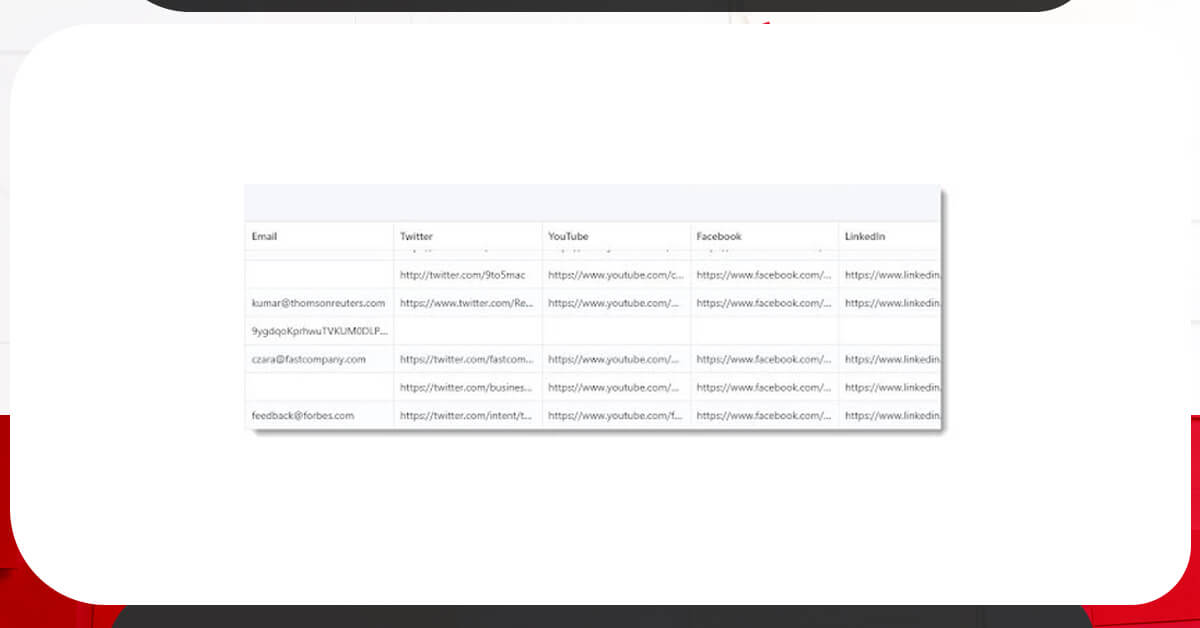Image resolution: width=1200 pixels, height=628 pixels.
Task: Open the LinkedIn link in the 9to5mac row
Action: pyautogui.click(x=892, y=274)
